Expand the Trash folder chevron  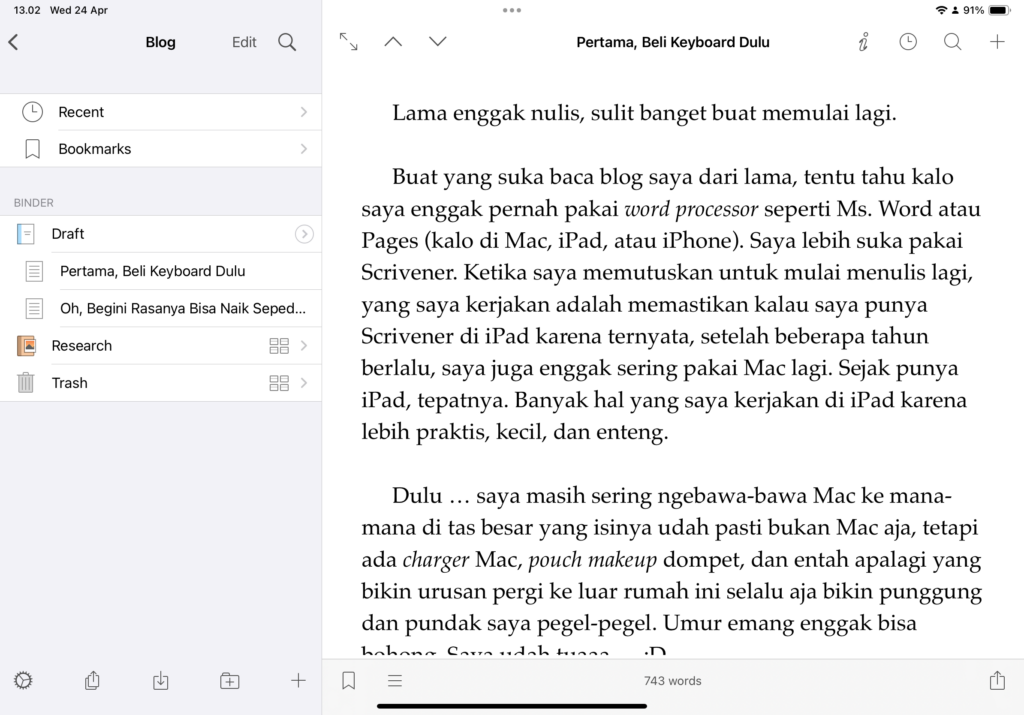(x=304, y=383)
